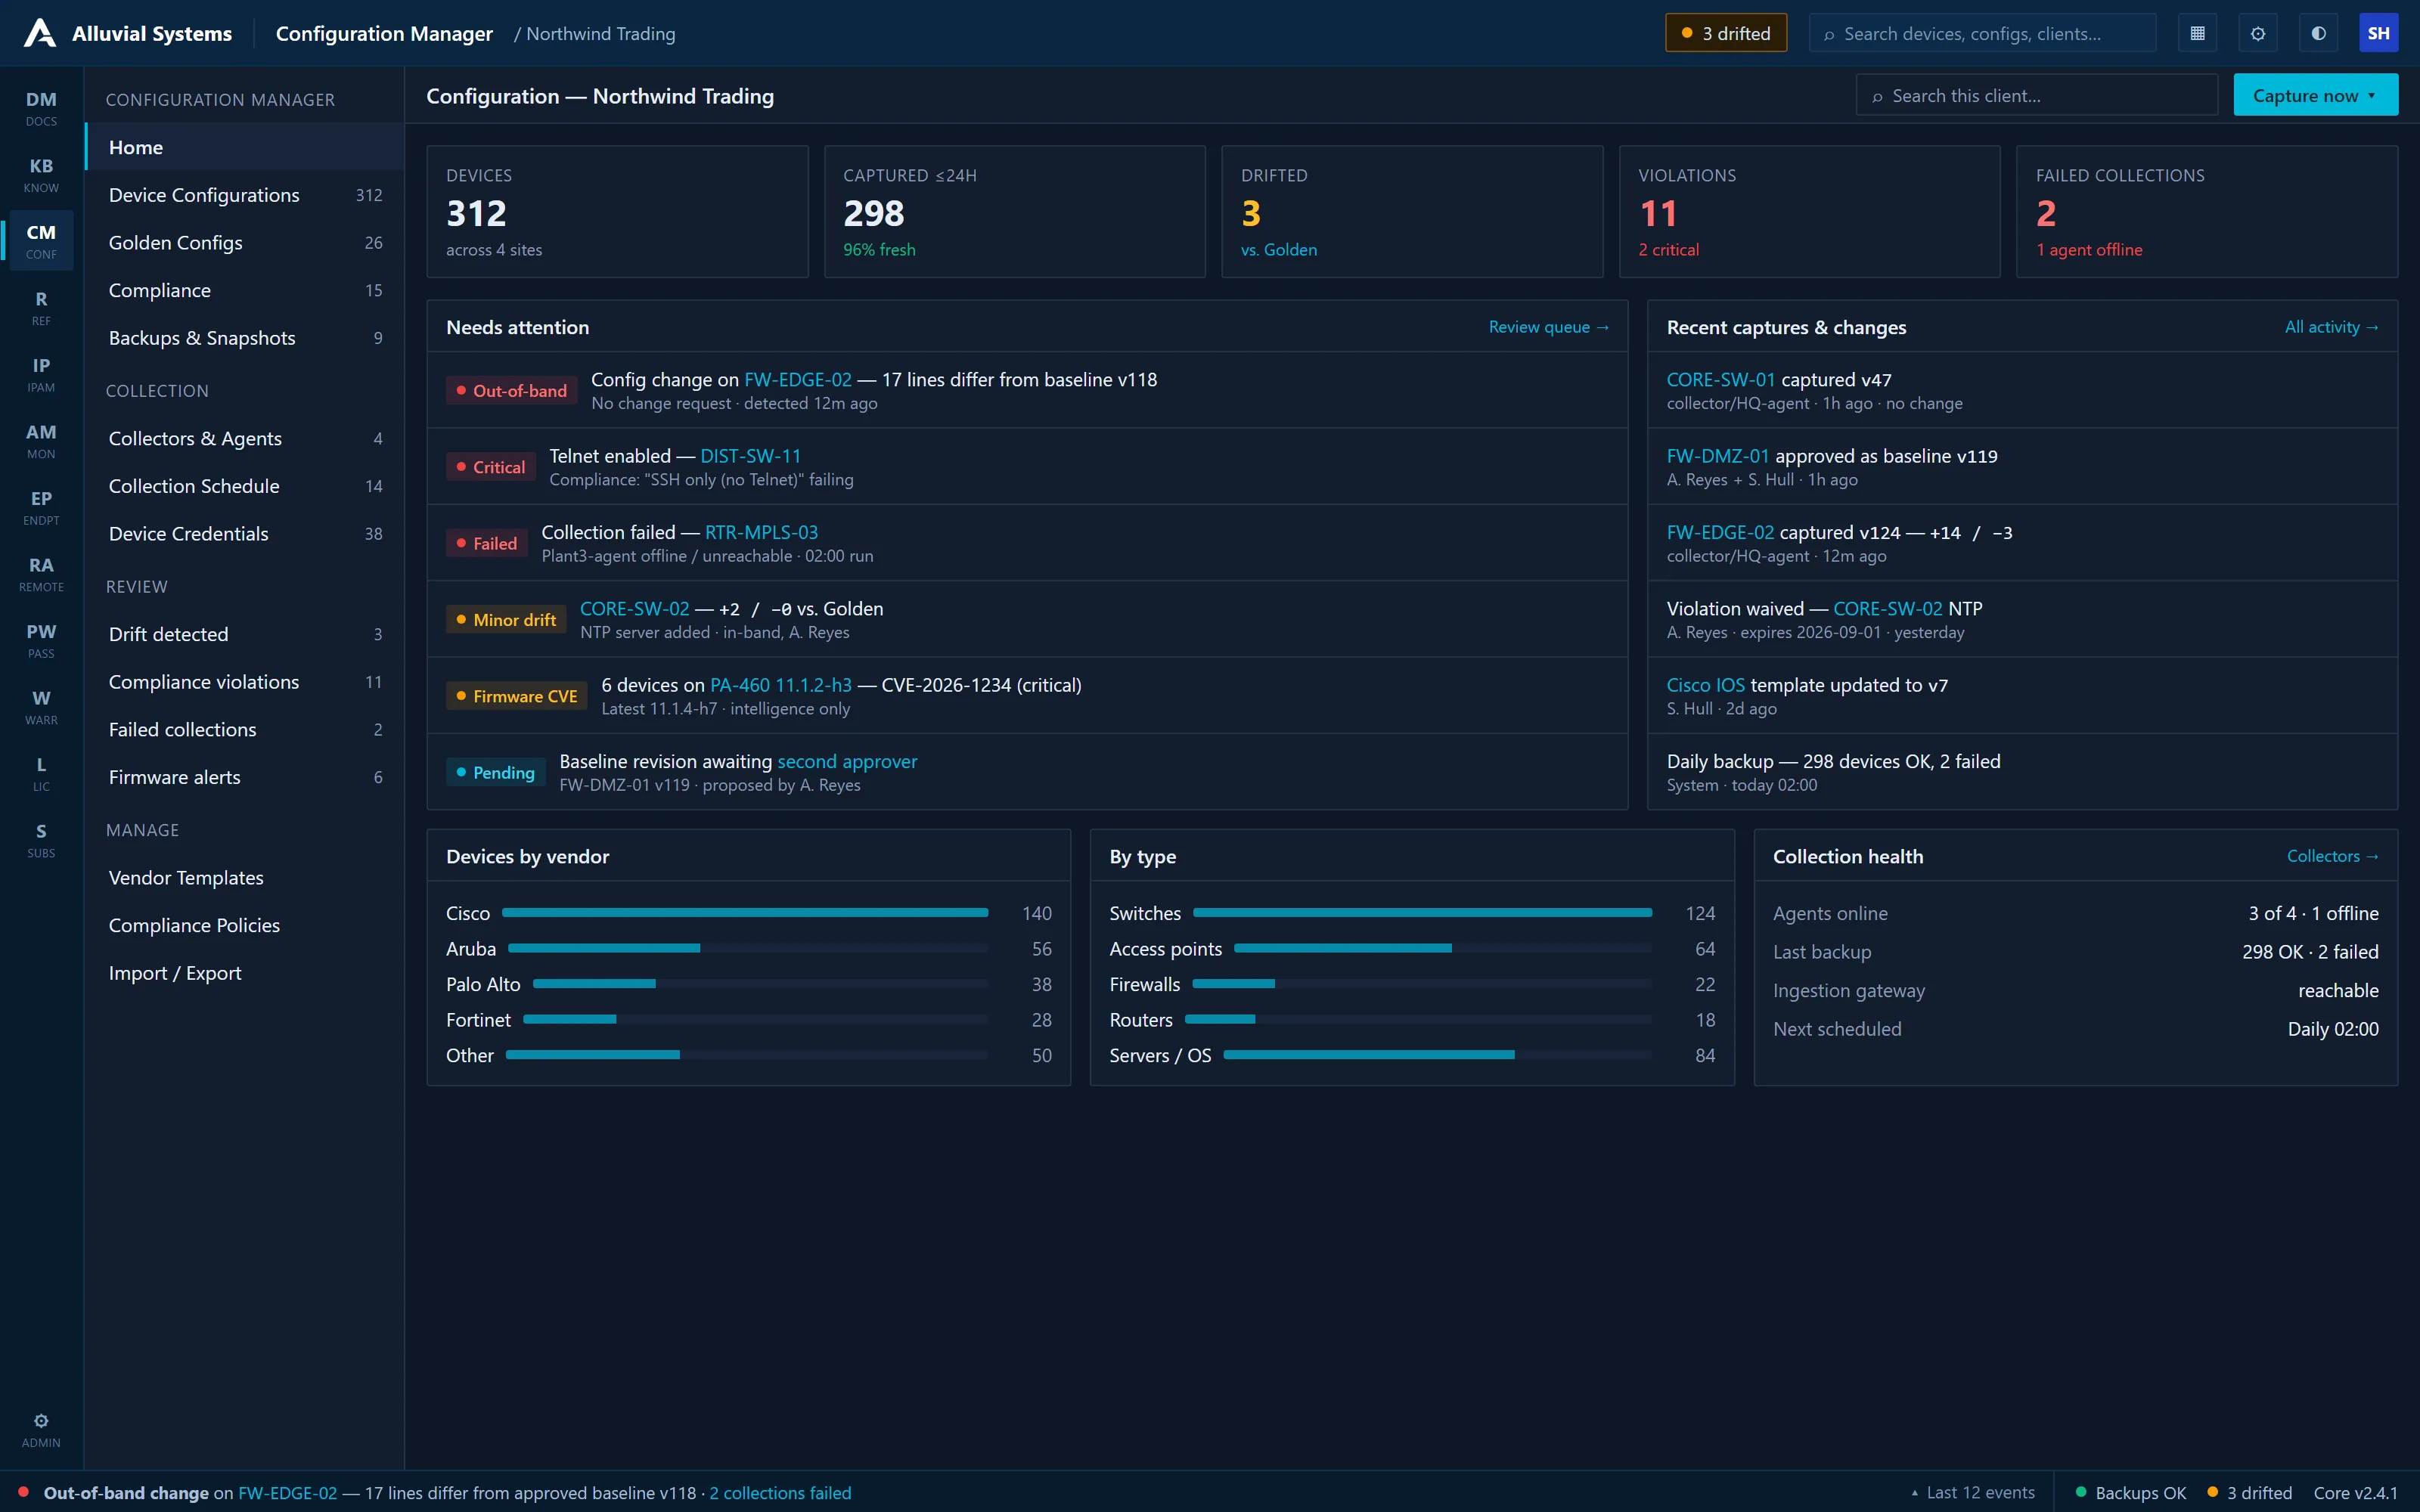This screenshot has height=1512, width=2420.
Task: Go to Golden Configs
Action: coord(245,242)
